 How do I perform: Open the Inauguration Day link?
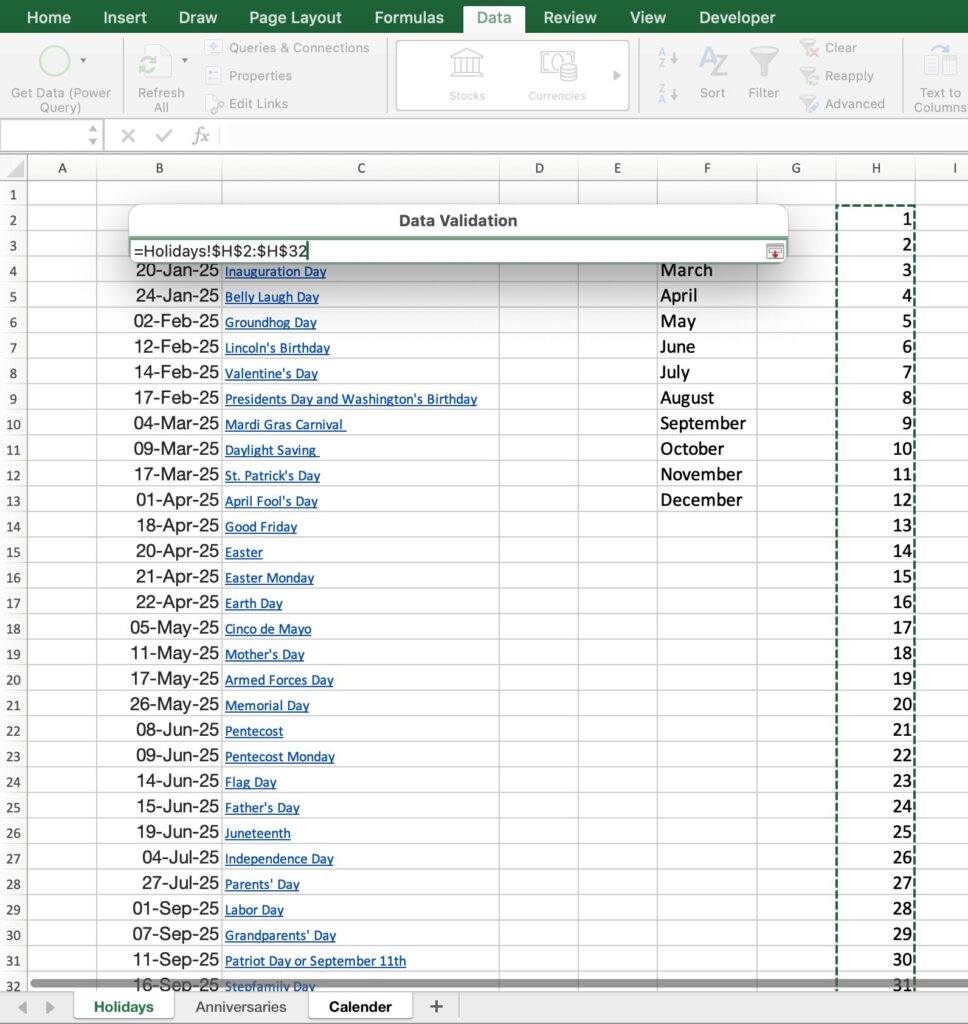click(x=275, y=271)
